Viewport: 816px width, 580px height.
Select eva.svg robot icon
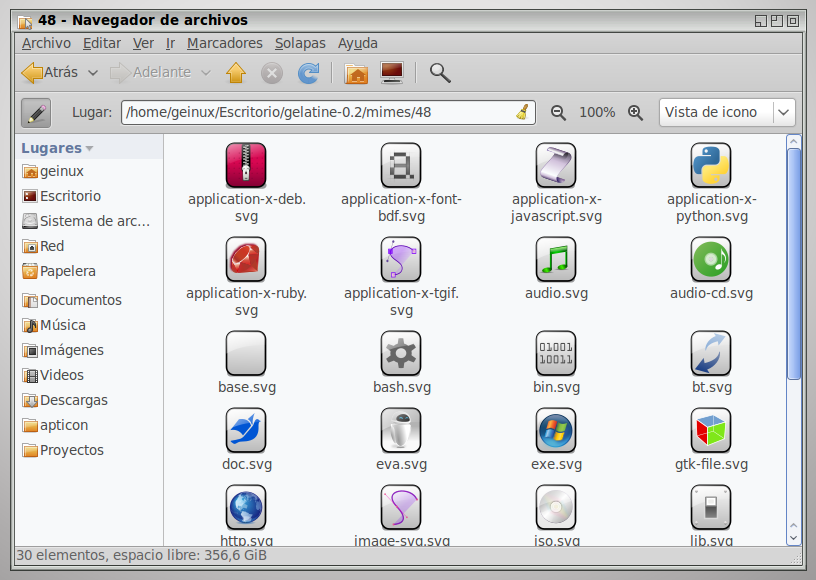[401, 431]
